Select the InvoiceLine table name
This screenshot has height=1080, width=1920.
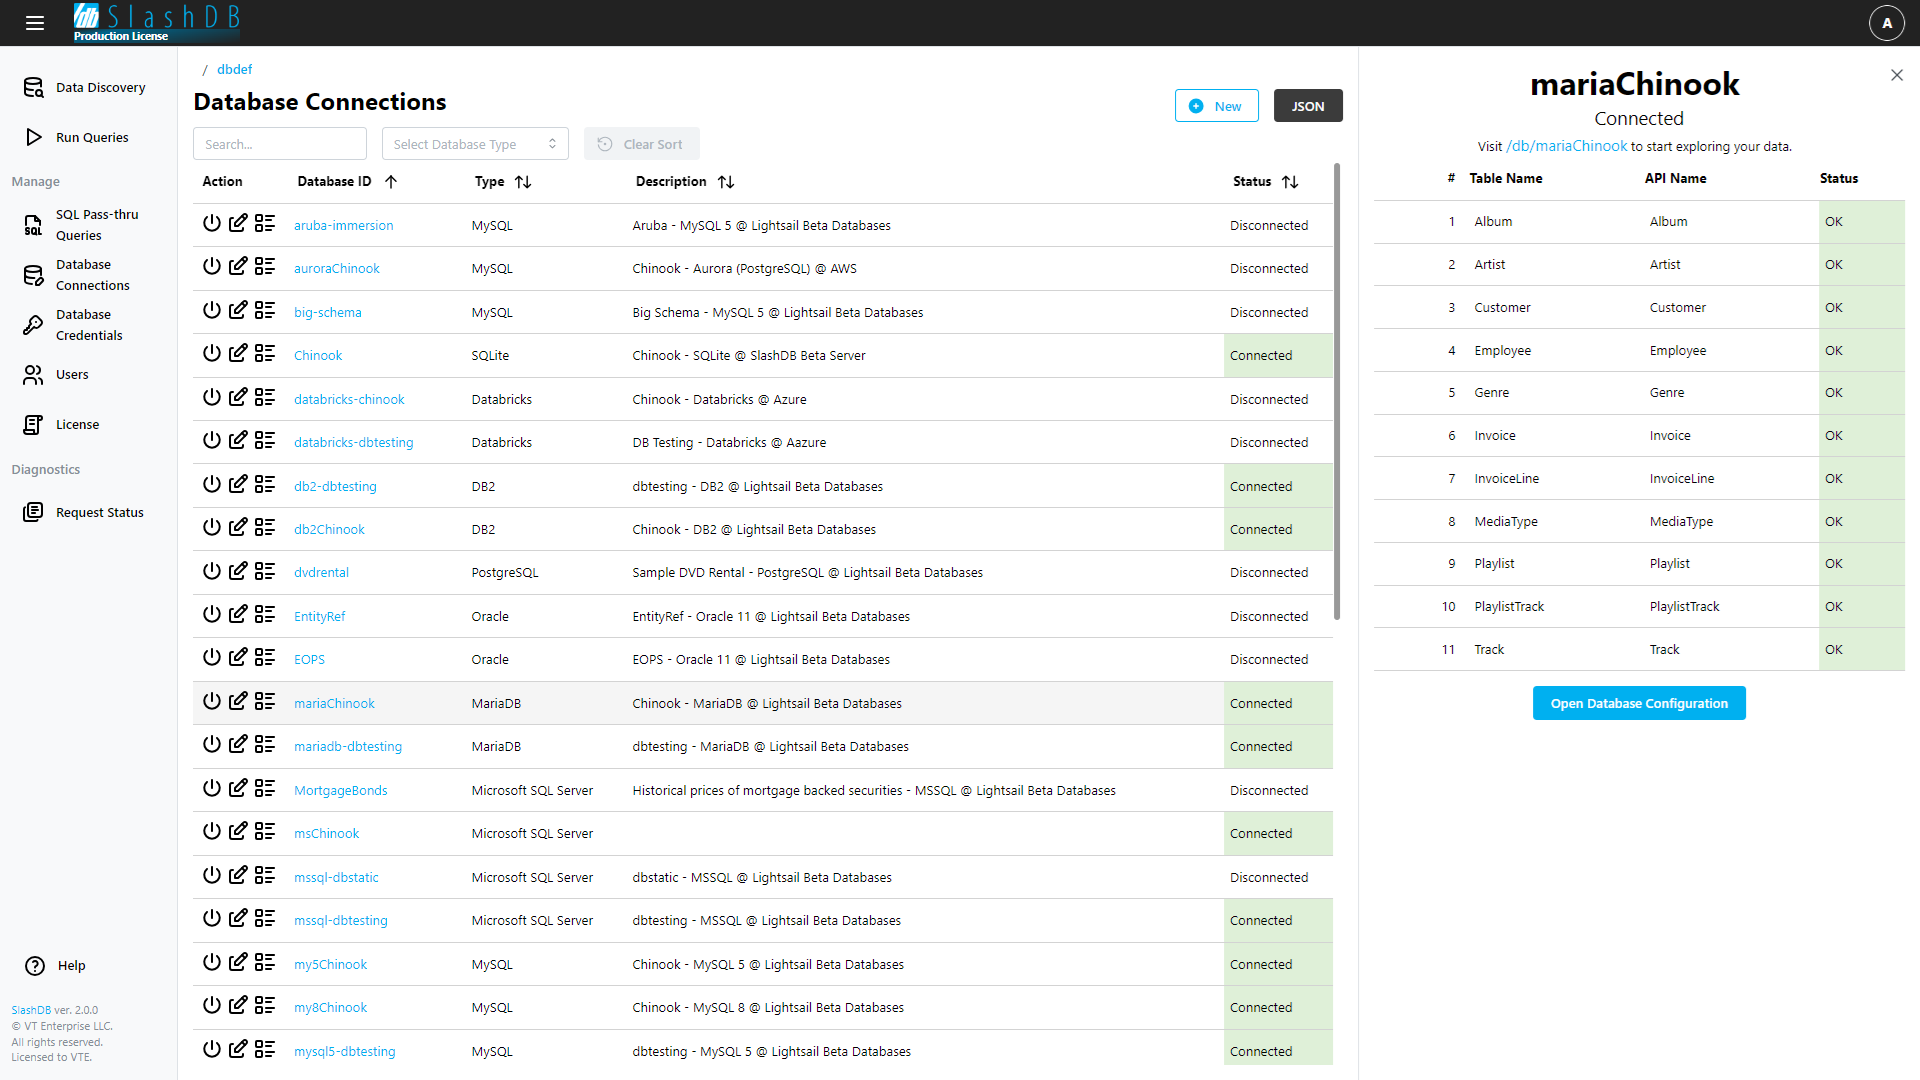1506,479
